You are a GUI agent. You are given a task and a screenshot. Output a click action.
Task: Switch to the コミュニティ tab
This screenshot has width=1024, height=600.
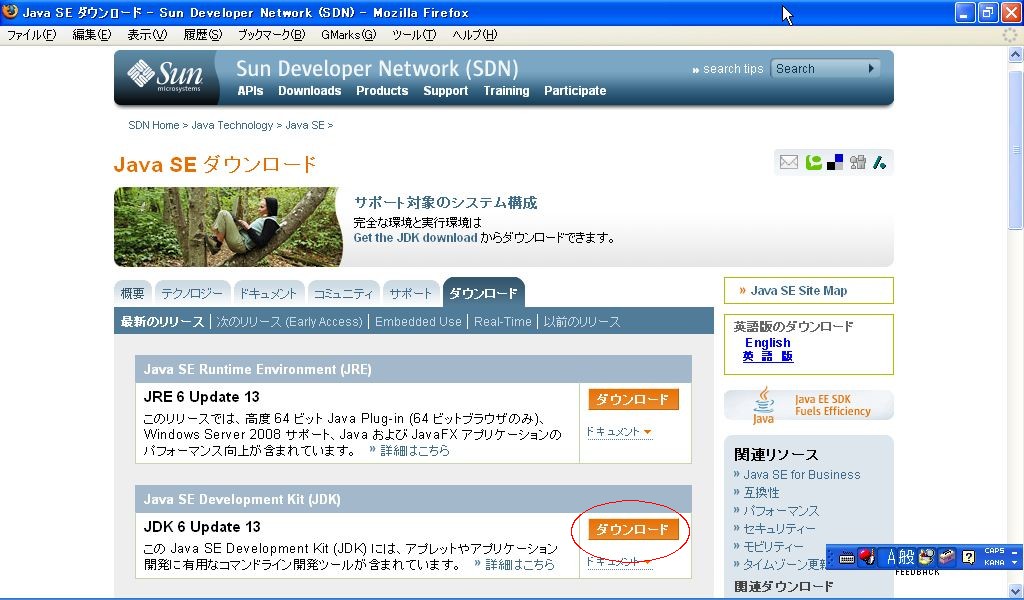pos(343,294)
